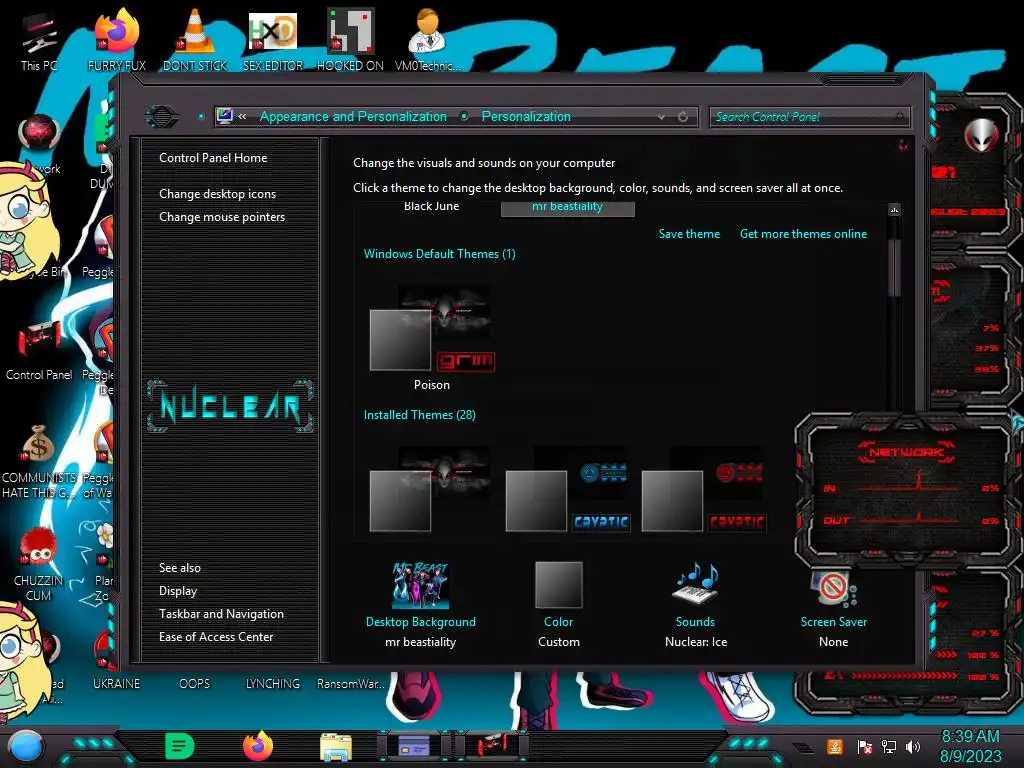The width and height of the screenshot is (1024, 768).
Task: Click the Alienware head gadget icon
Action: [x=981, y=135]
